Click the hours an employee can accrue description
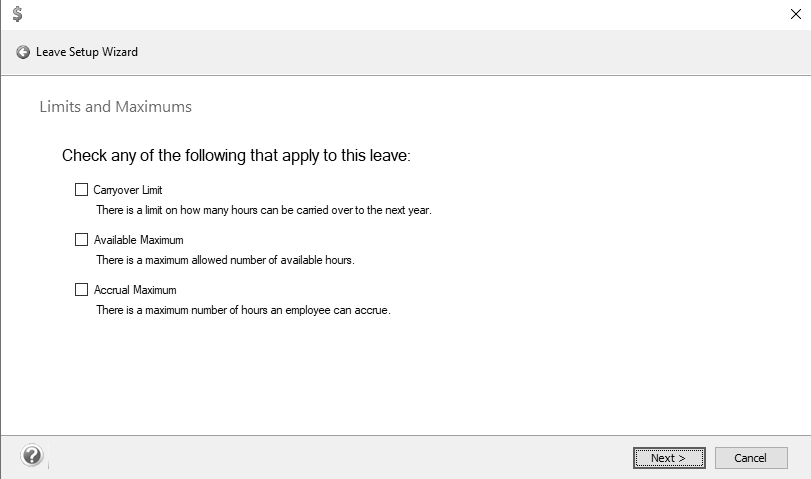This screenshot has width=811, height=479. (x=244, y=310)
